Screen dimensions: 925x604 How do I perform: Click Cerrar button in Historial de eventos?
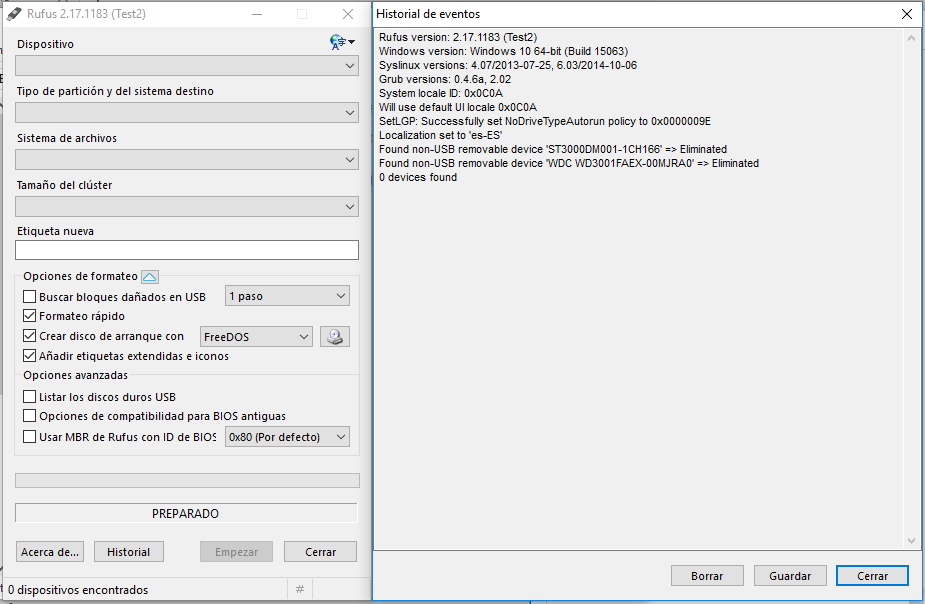(x=872, y=576)
